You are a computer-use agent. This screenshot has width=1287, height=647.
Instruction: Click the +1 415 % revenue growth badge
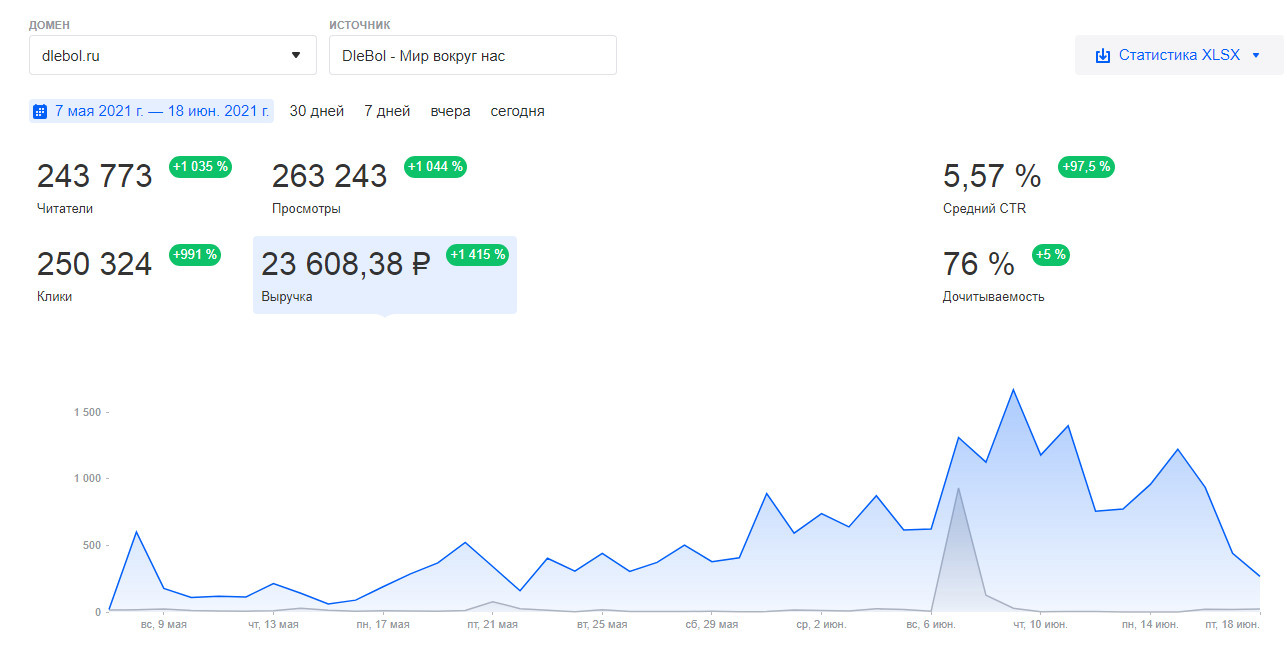point(478,255)
